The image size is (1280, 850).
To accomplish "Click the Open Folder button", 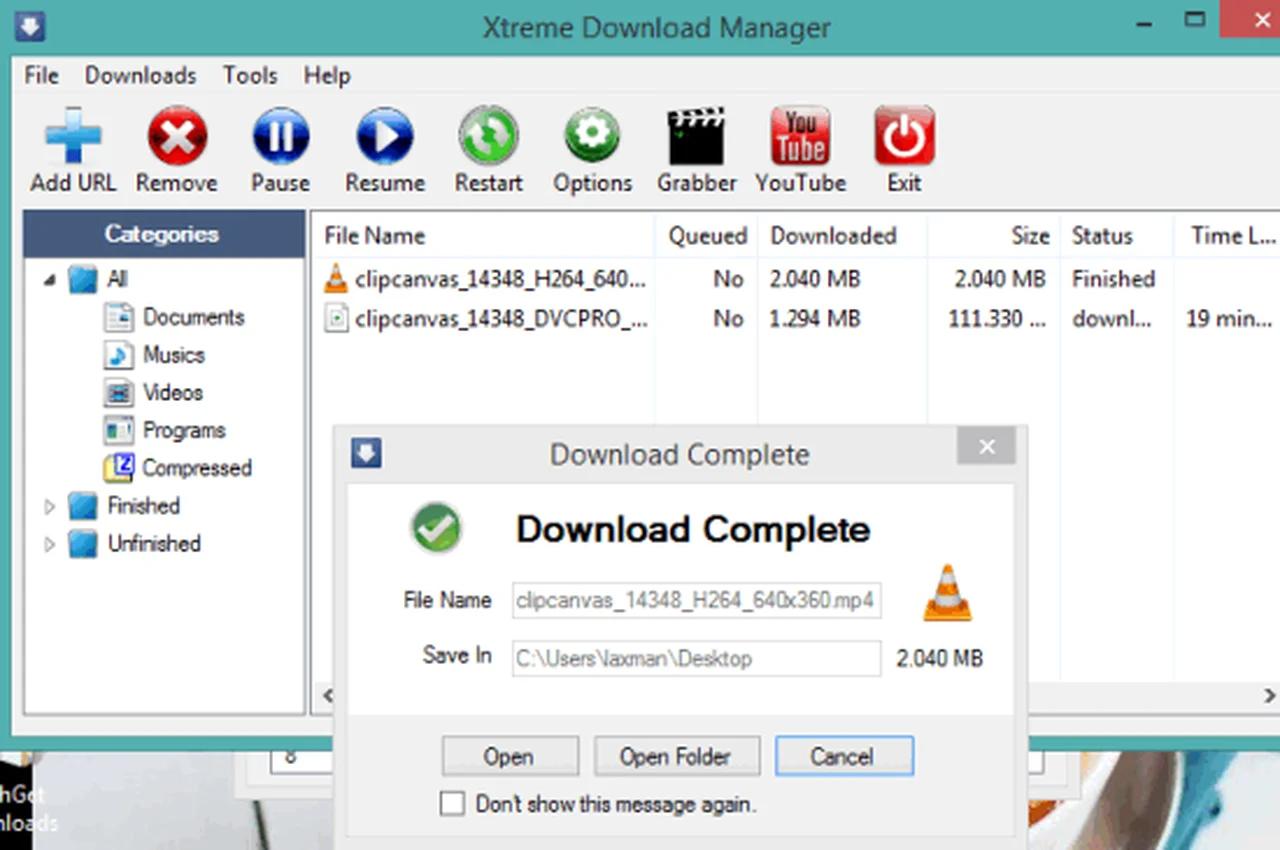I will tap(677, 756).
